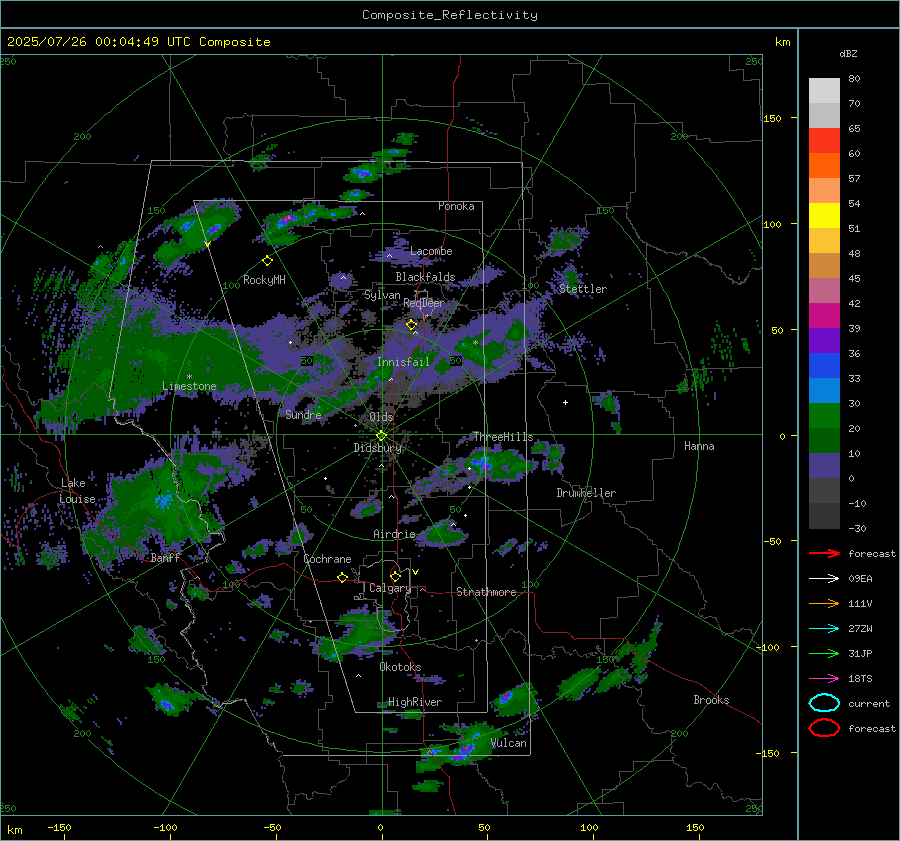Click the Ponoka town label
Image resolution: width=900 pixels, height=841 pixels.
tap(456, 206)
